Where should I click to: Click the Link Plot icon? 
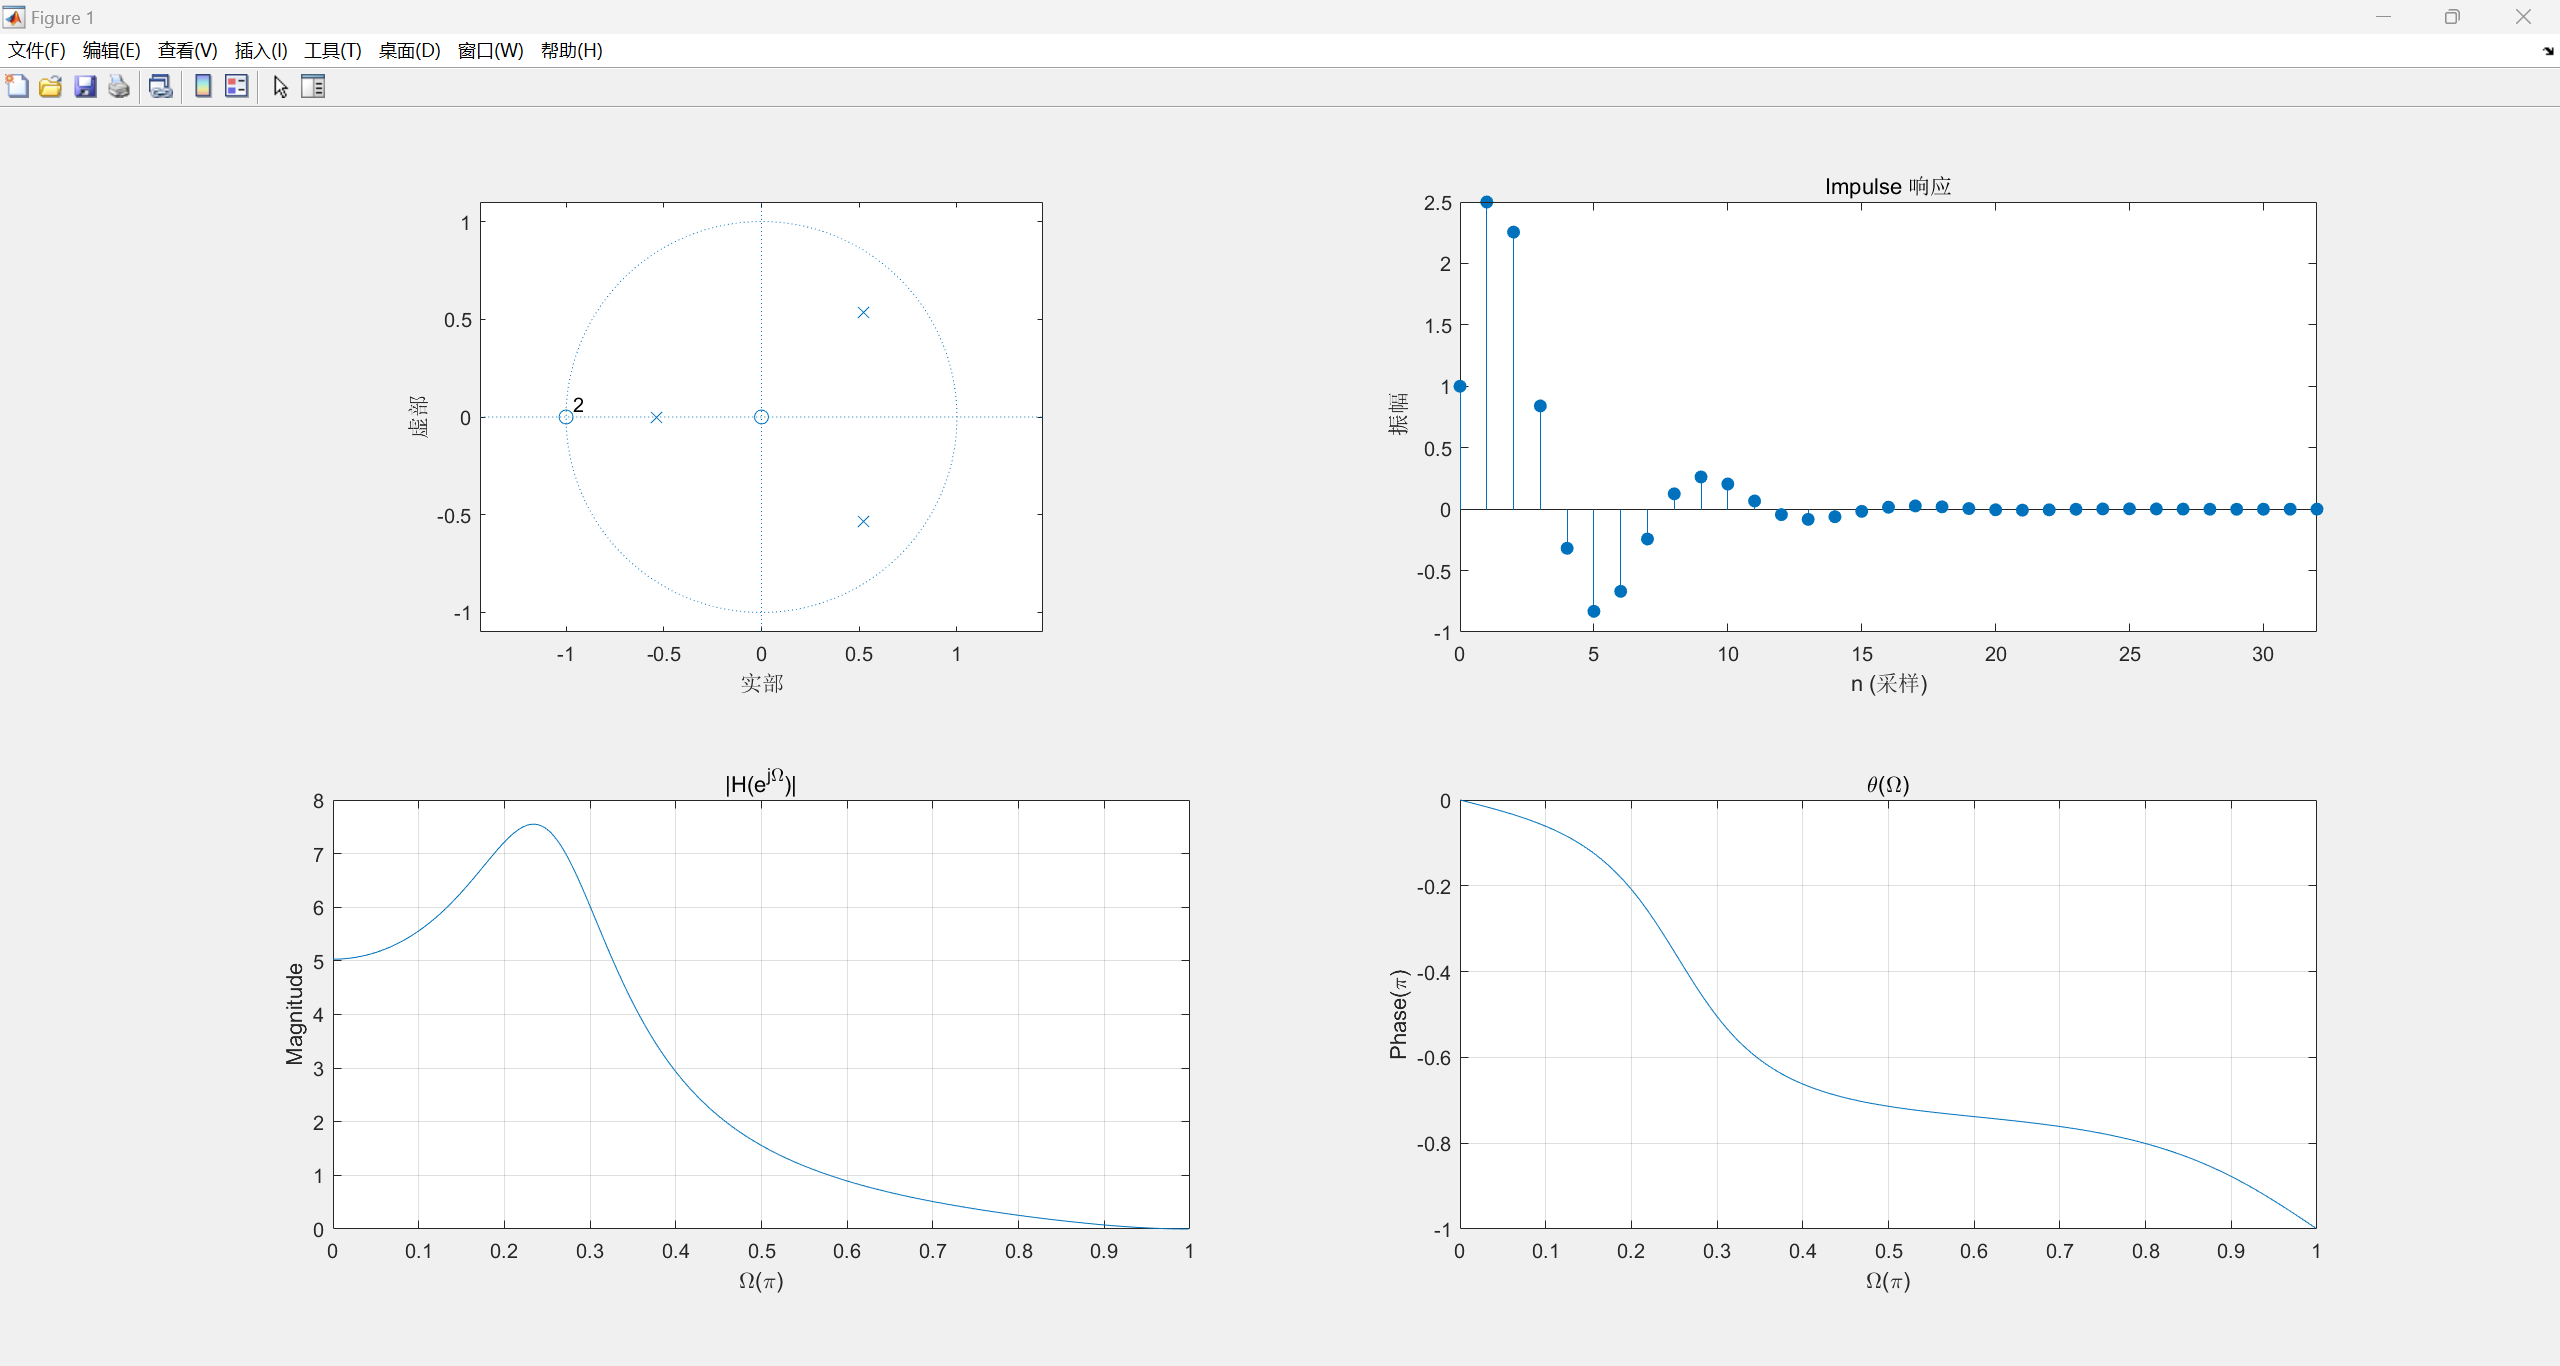[160, 87]
